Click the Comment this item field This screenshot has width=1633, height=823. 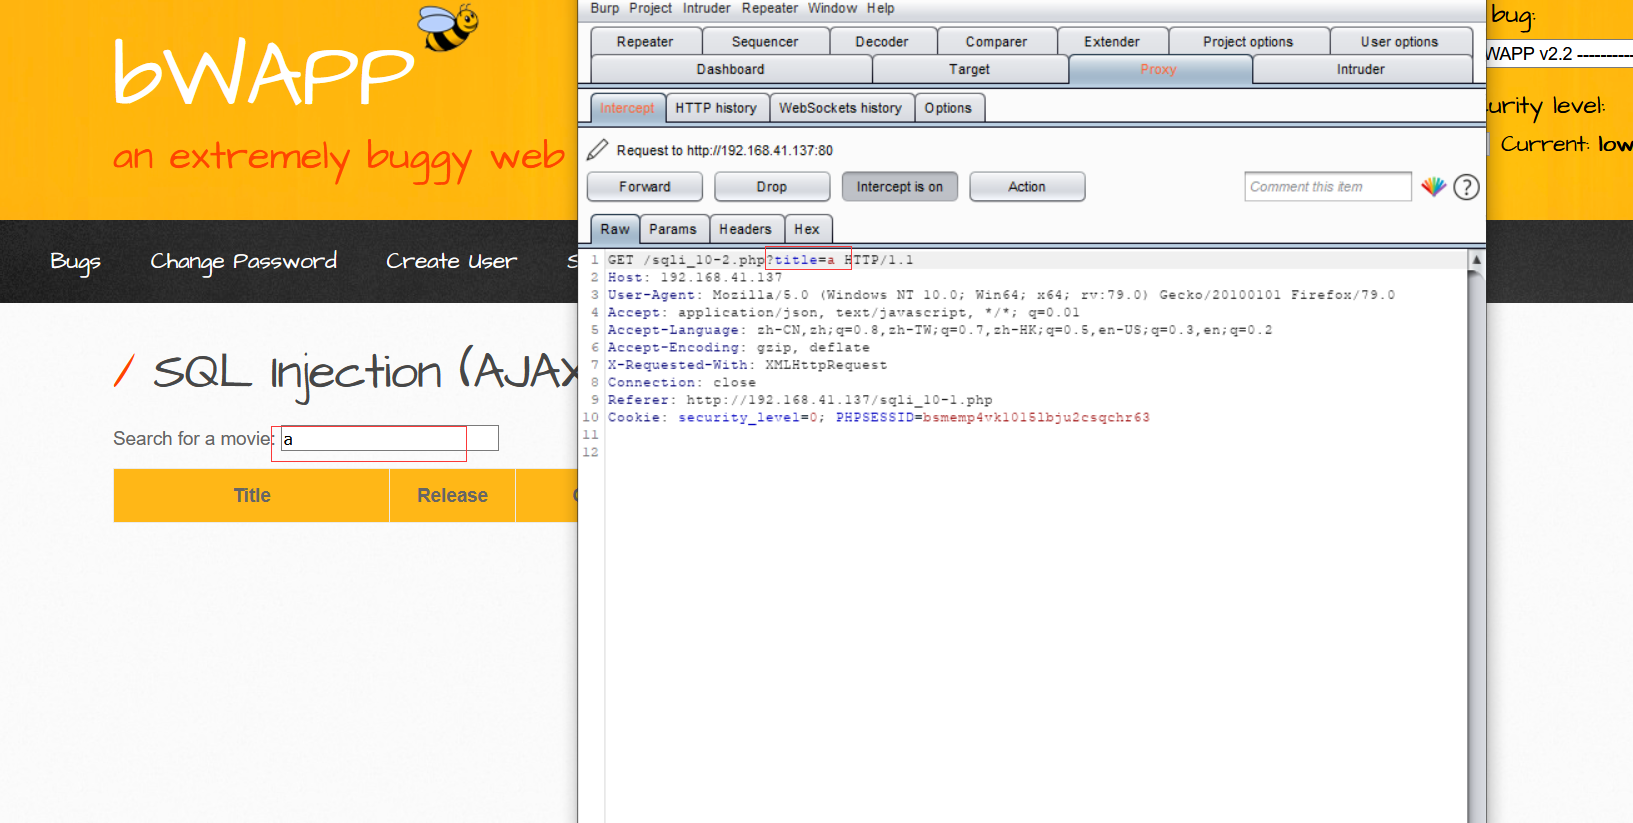[1328, 187]
